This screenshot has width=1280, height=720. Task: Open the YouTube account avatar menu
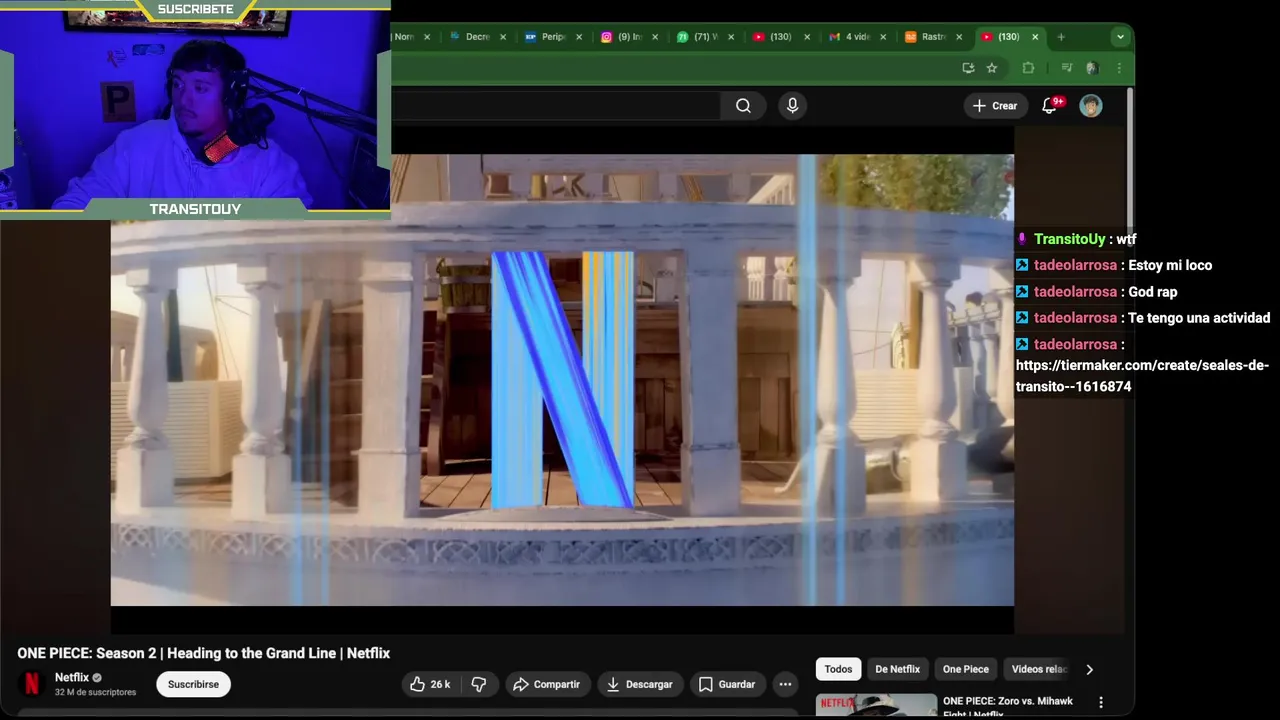1091,106
